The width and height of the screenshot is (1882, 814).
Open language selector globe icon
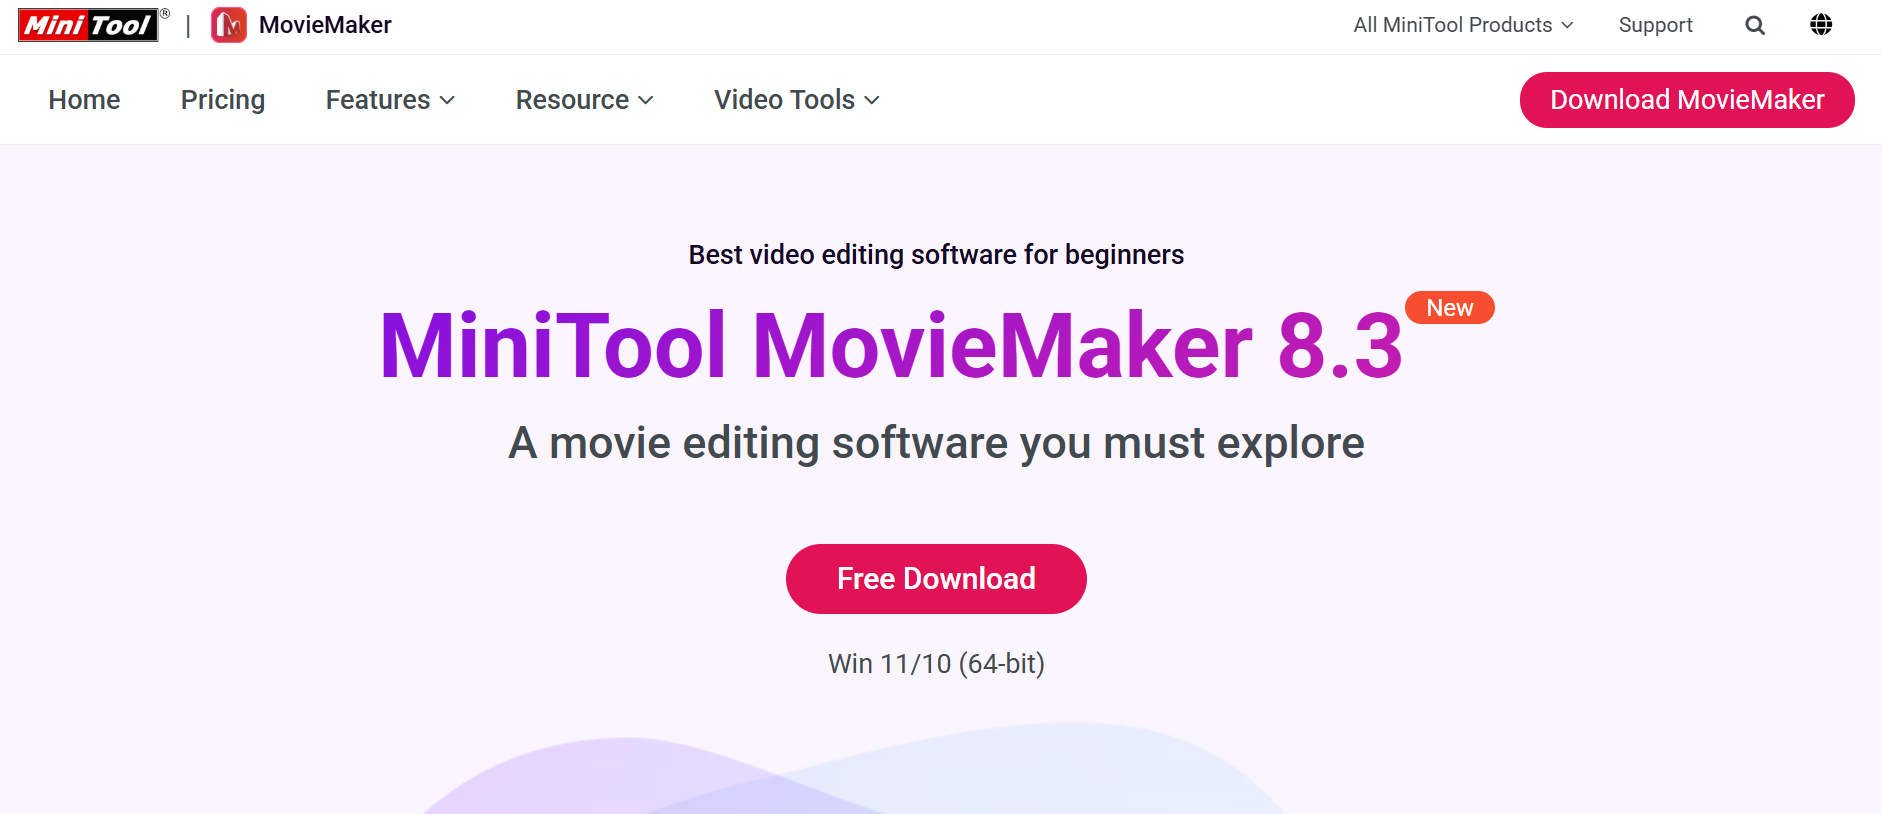[1821, 25]
